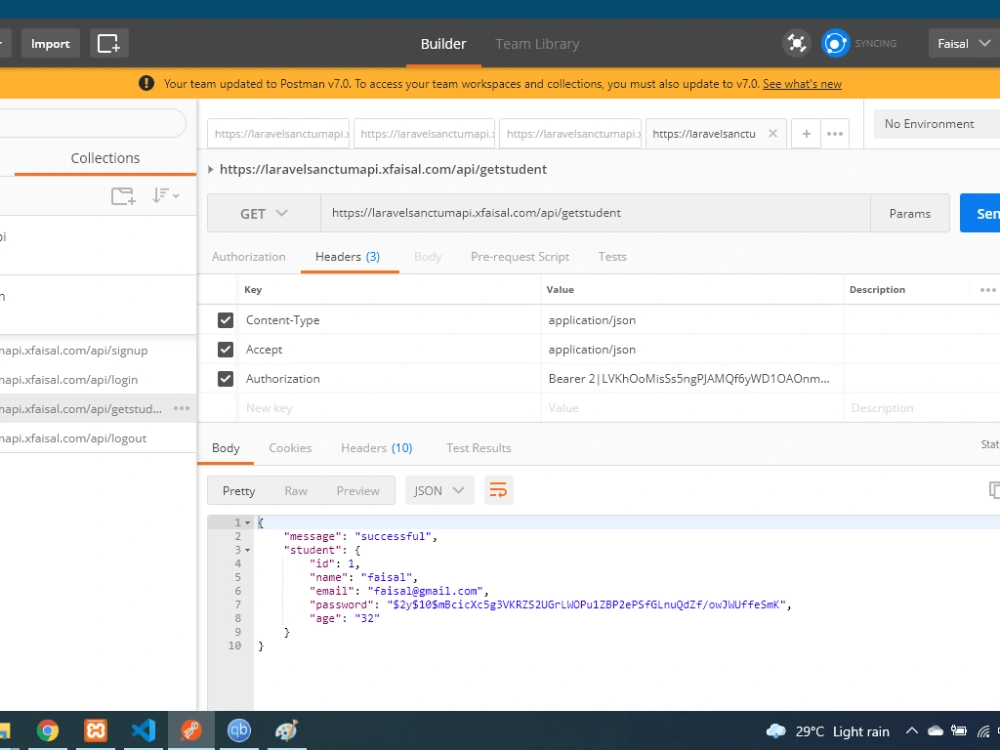Open XAMPP from the taskbar

96,730
